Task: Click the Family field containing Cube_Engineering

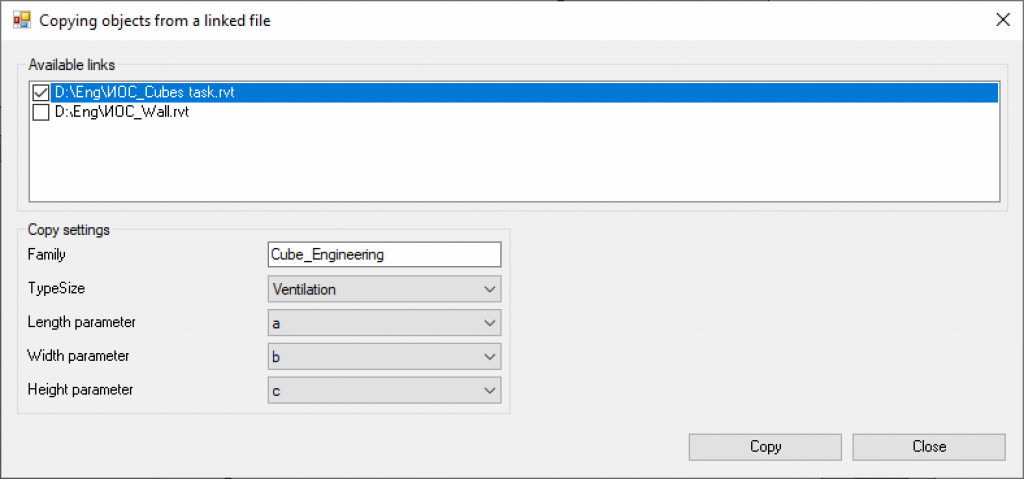Action: tap(384, 255)
